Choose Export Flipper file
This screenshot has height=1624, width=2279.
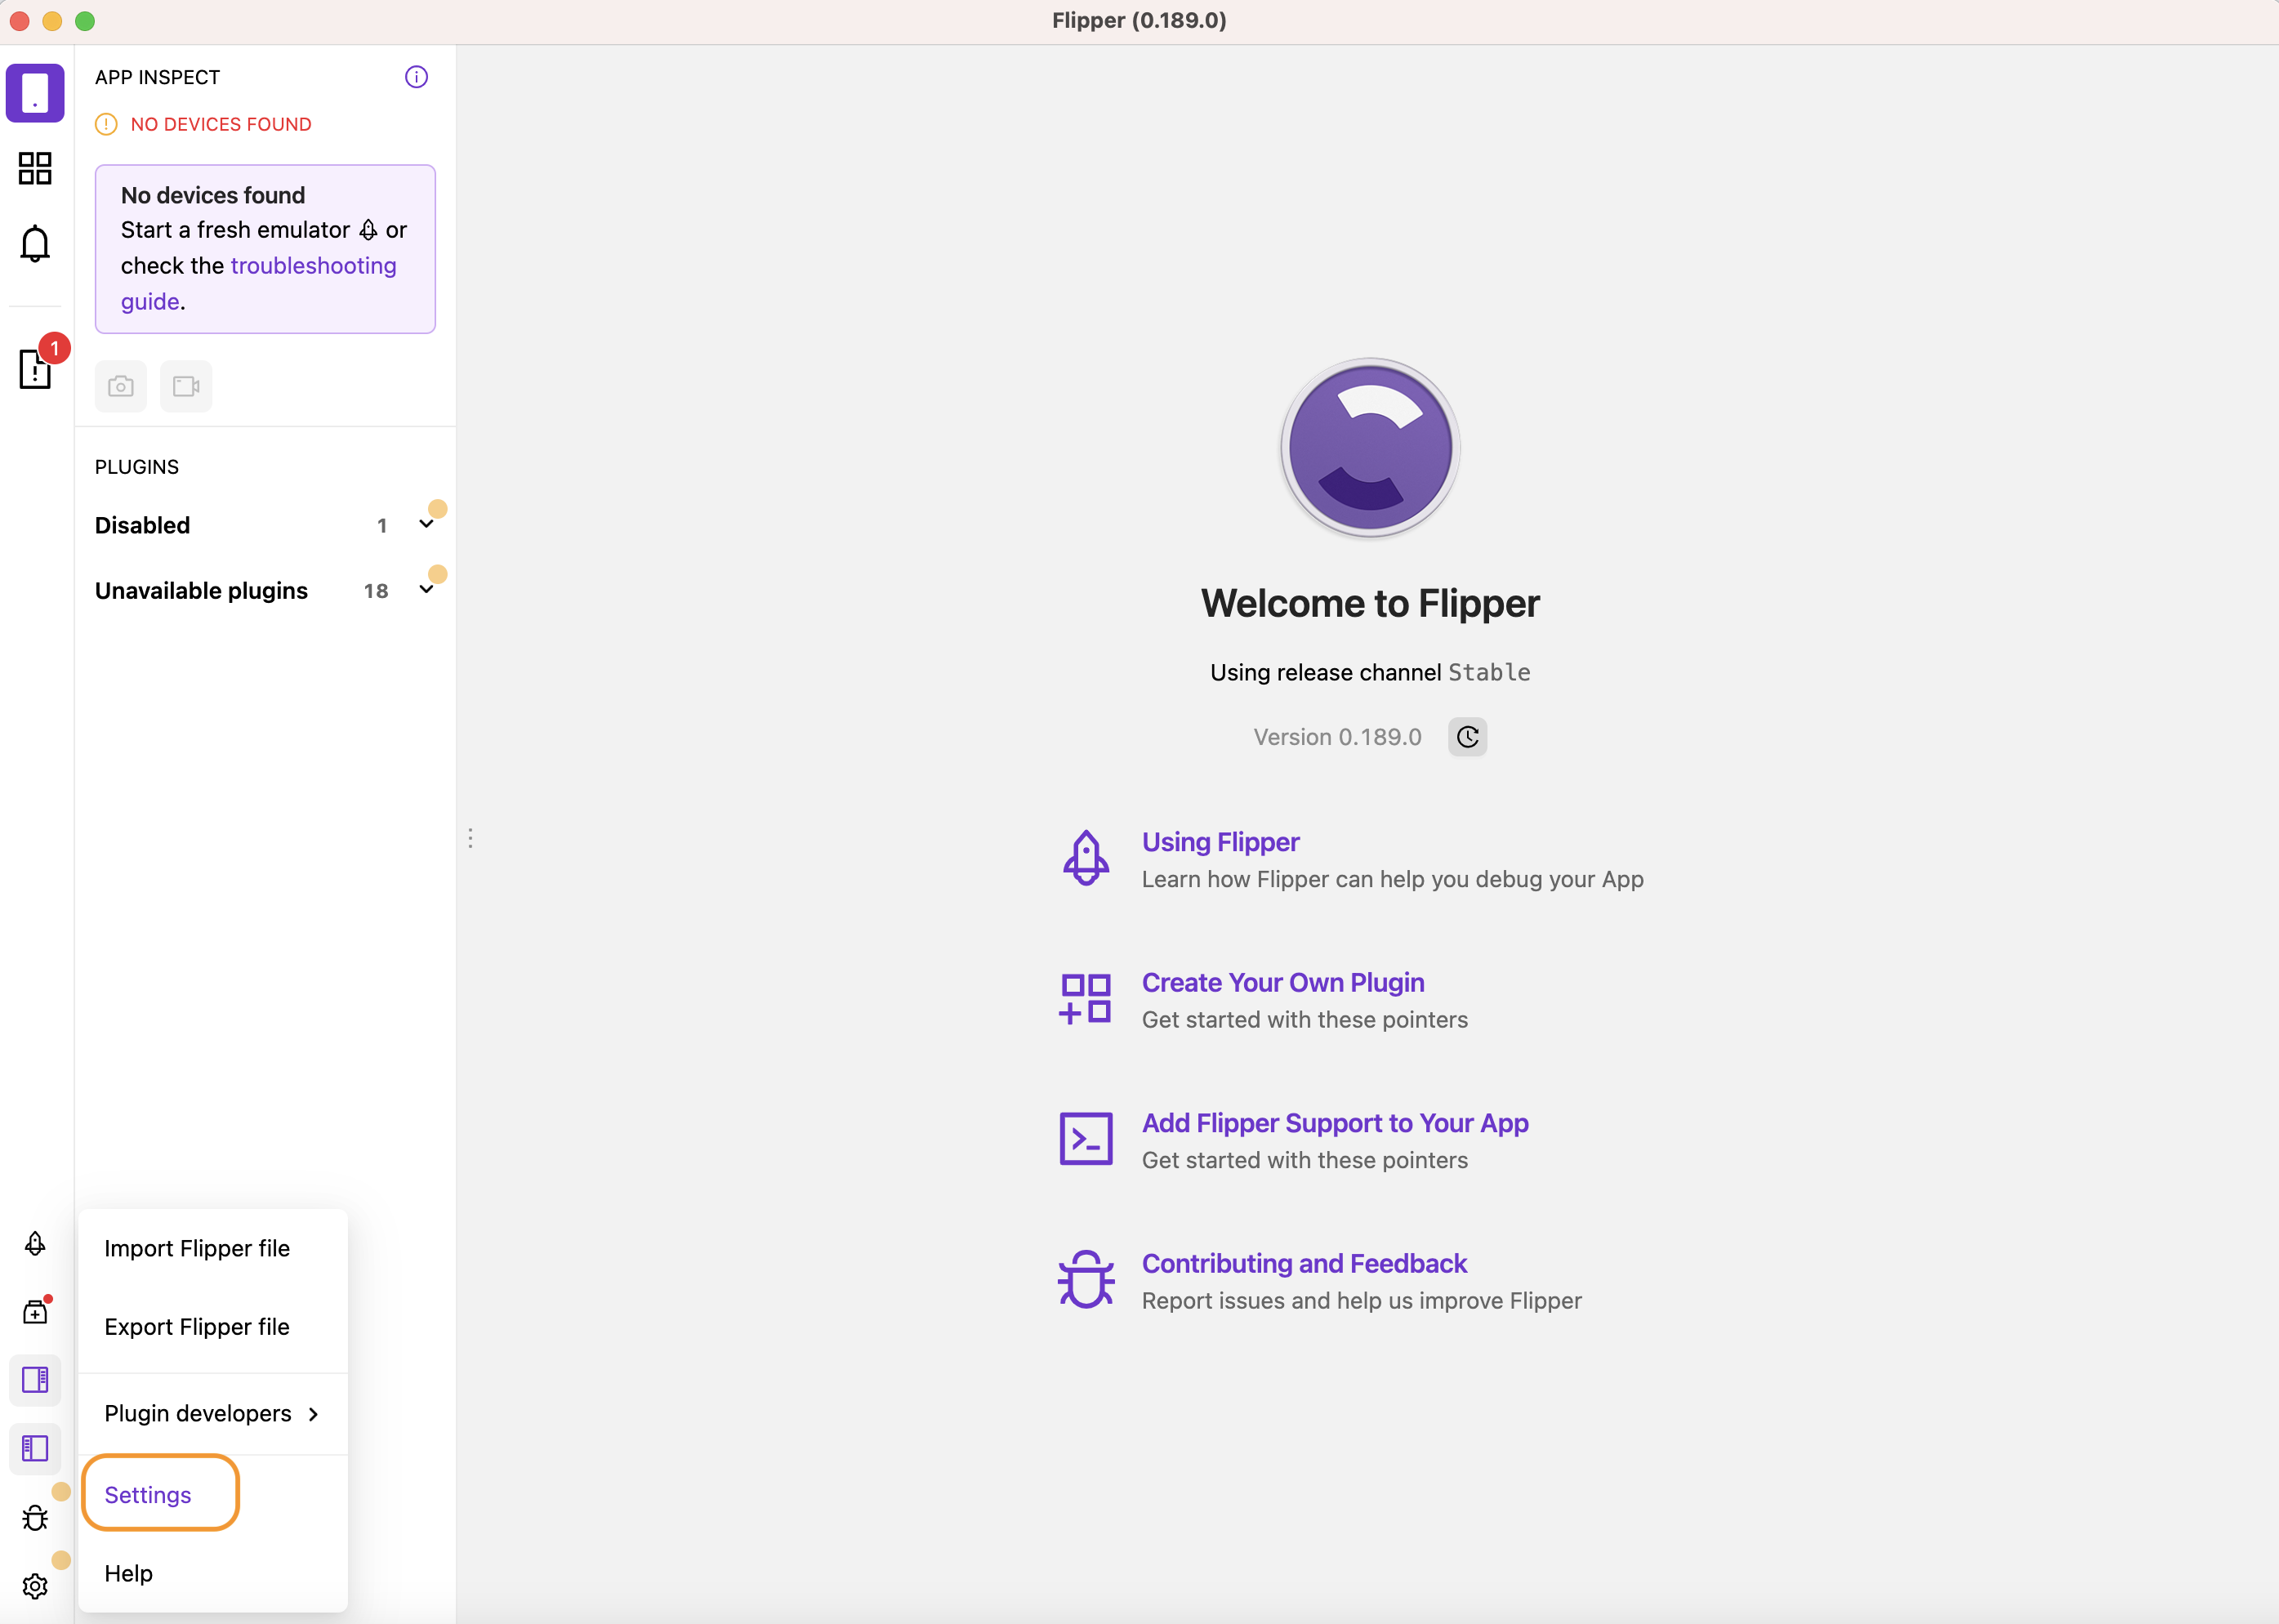coord(197,1326)
